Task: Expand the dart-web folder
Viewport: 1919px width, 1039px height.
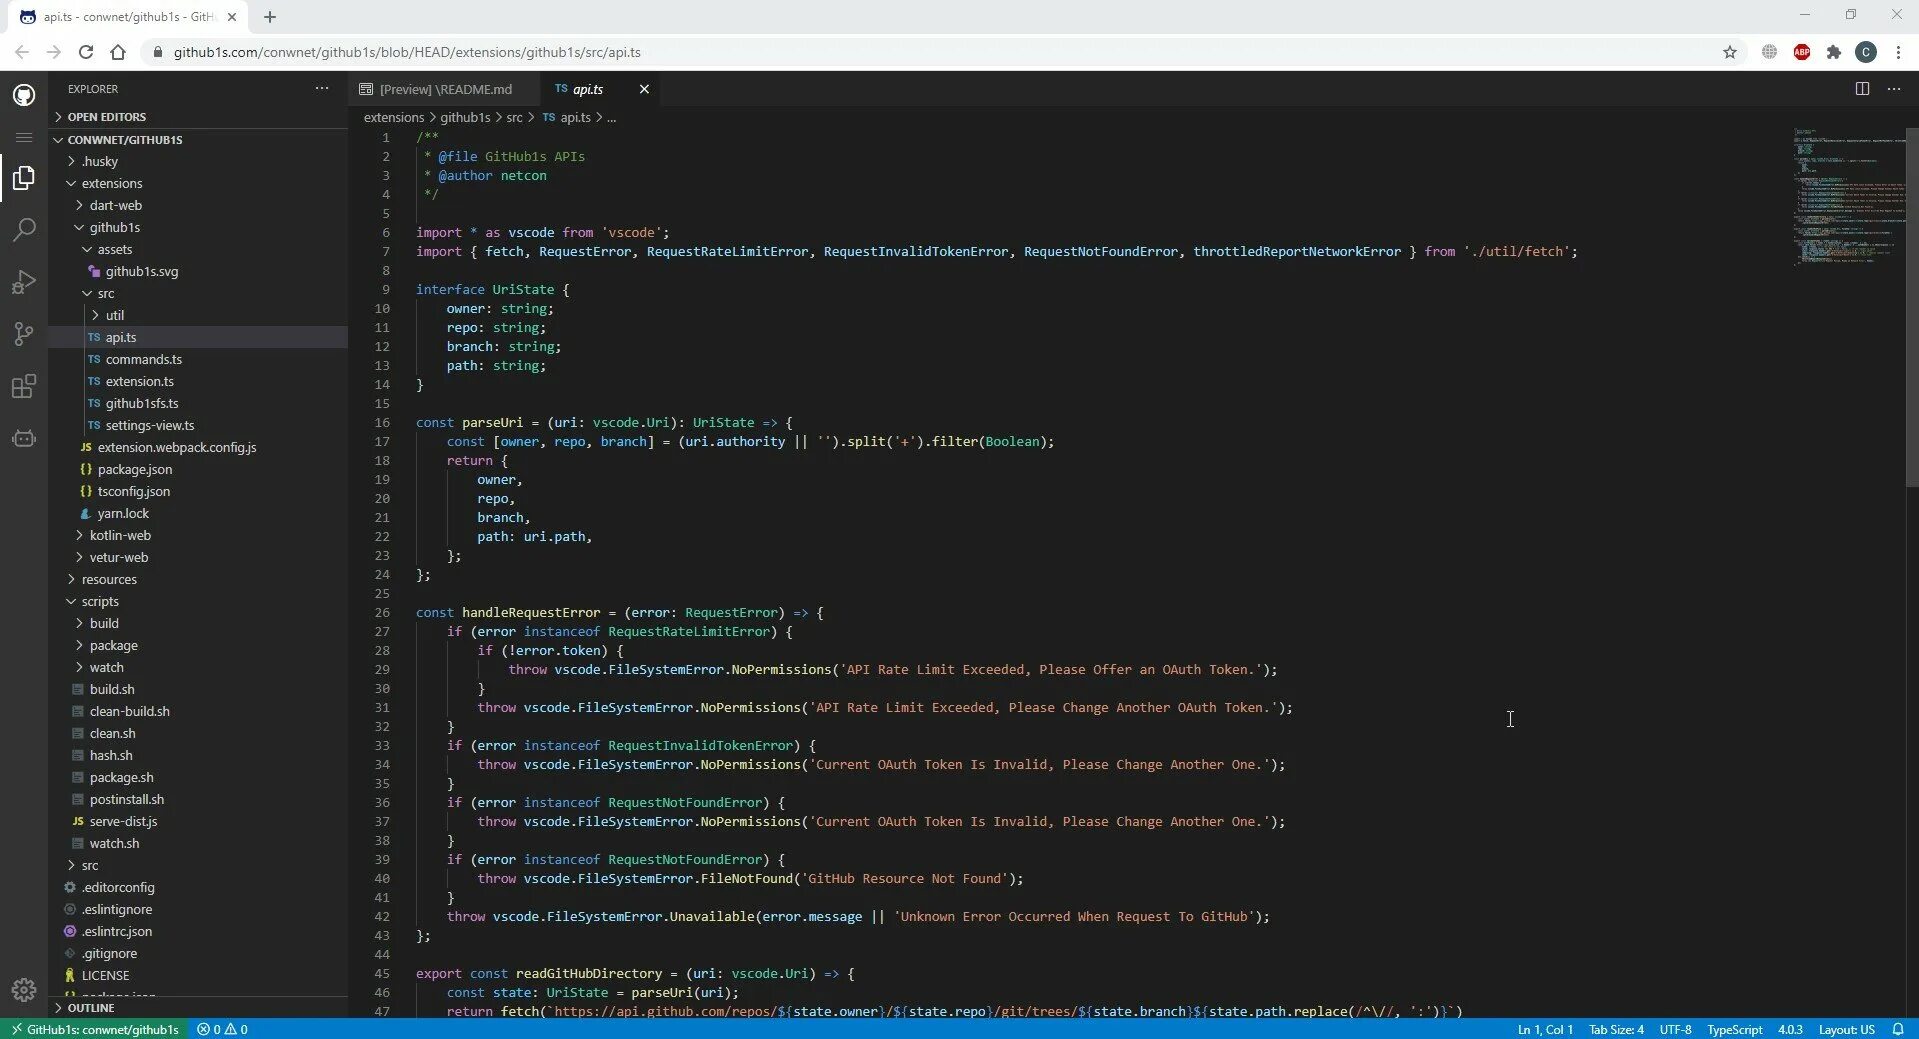Action: pyautogui.click(x=198, y=205)
